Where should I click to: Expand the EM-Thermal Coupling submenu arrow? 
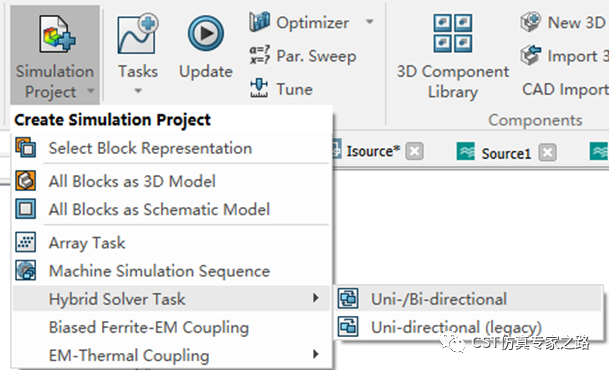(316, 354)
